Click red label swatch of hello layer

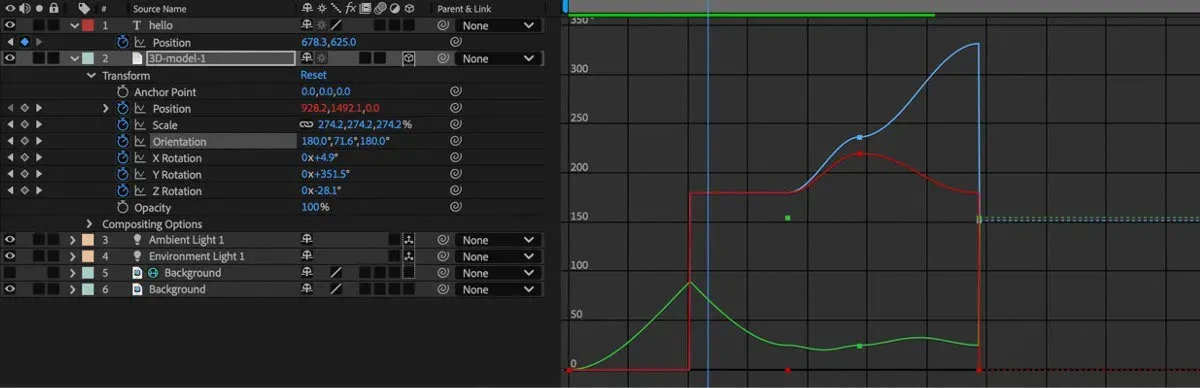click(88, 25)
